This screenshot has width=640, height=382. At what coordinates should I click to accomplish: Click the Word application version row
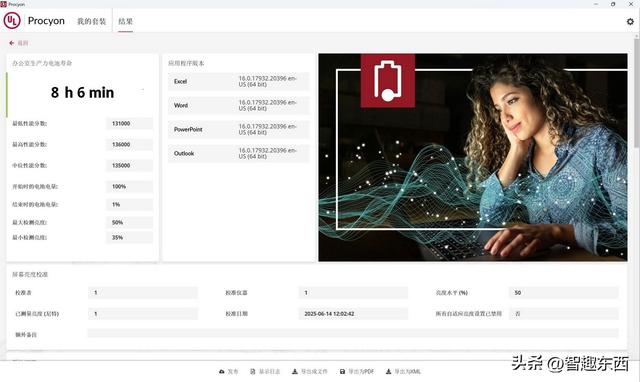(239, 105)
